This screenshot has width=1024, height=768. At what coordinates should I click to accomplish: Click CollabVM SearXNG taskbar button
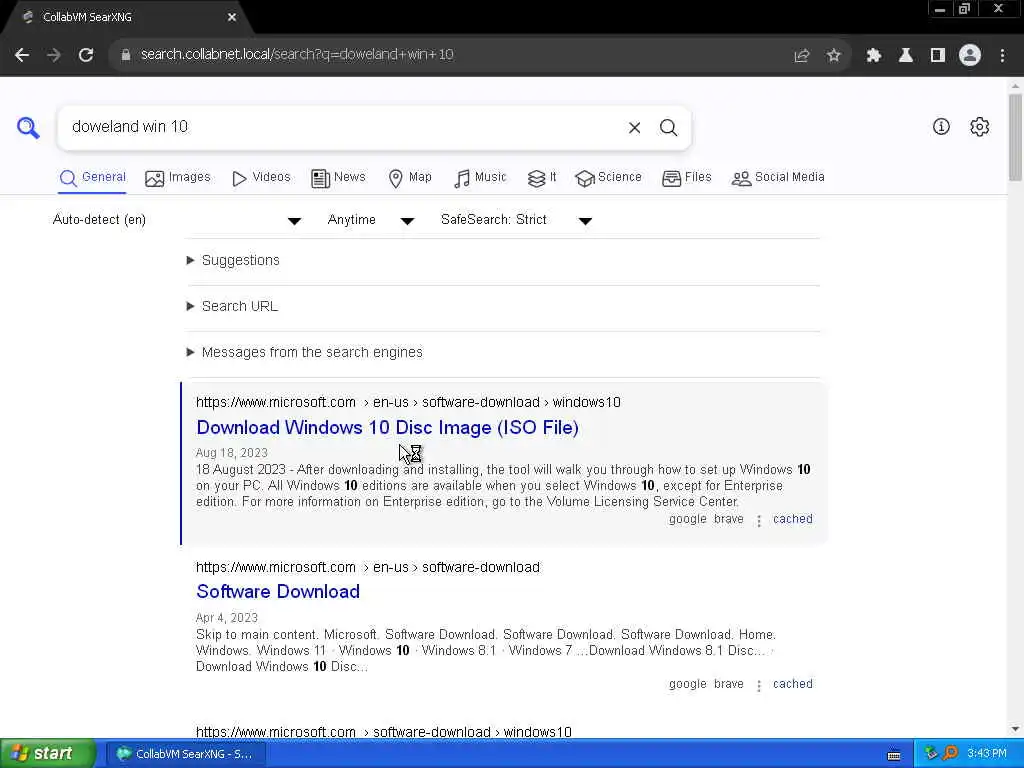pos(186,754)
